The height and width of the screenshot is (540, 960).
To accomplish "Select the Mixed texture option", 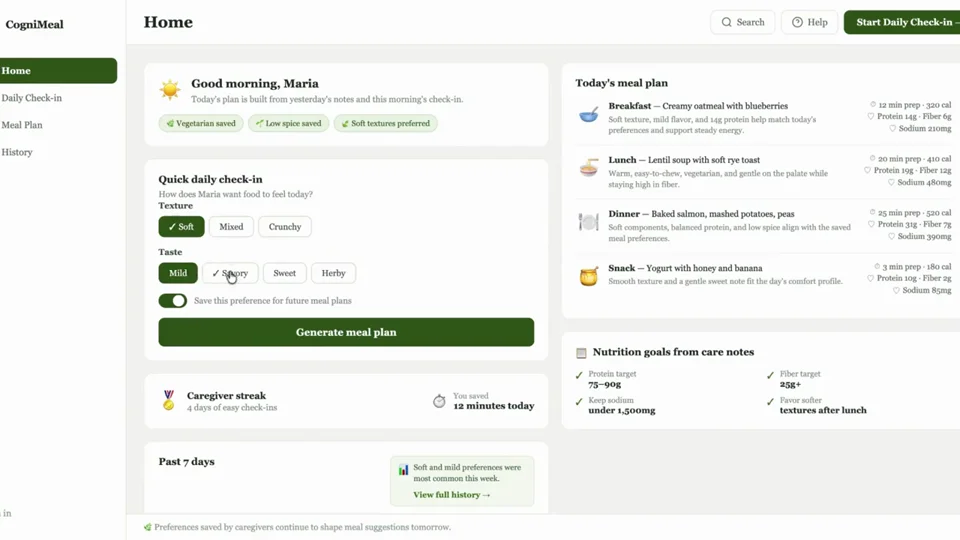I will (231, 227).
